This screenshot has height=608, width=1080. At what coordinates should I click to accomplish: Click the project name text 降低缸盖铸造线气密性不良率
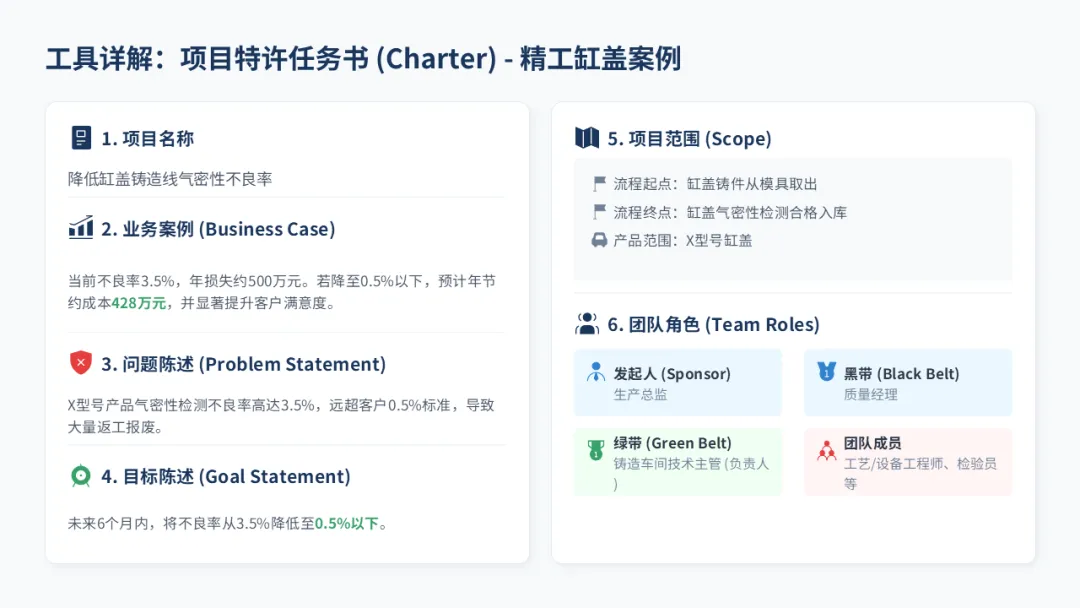pos(170,179)
